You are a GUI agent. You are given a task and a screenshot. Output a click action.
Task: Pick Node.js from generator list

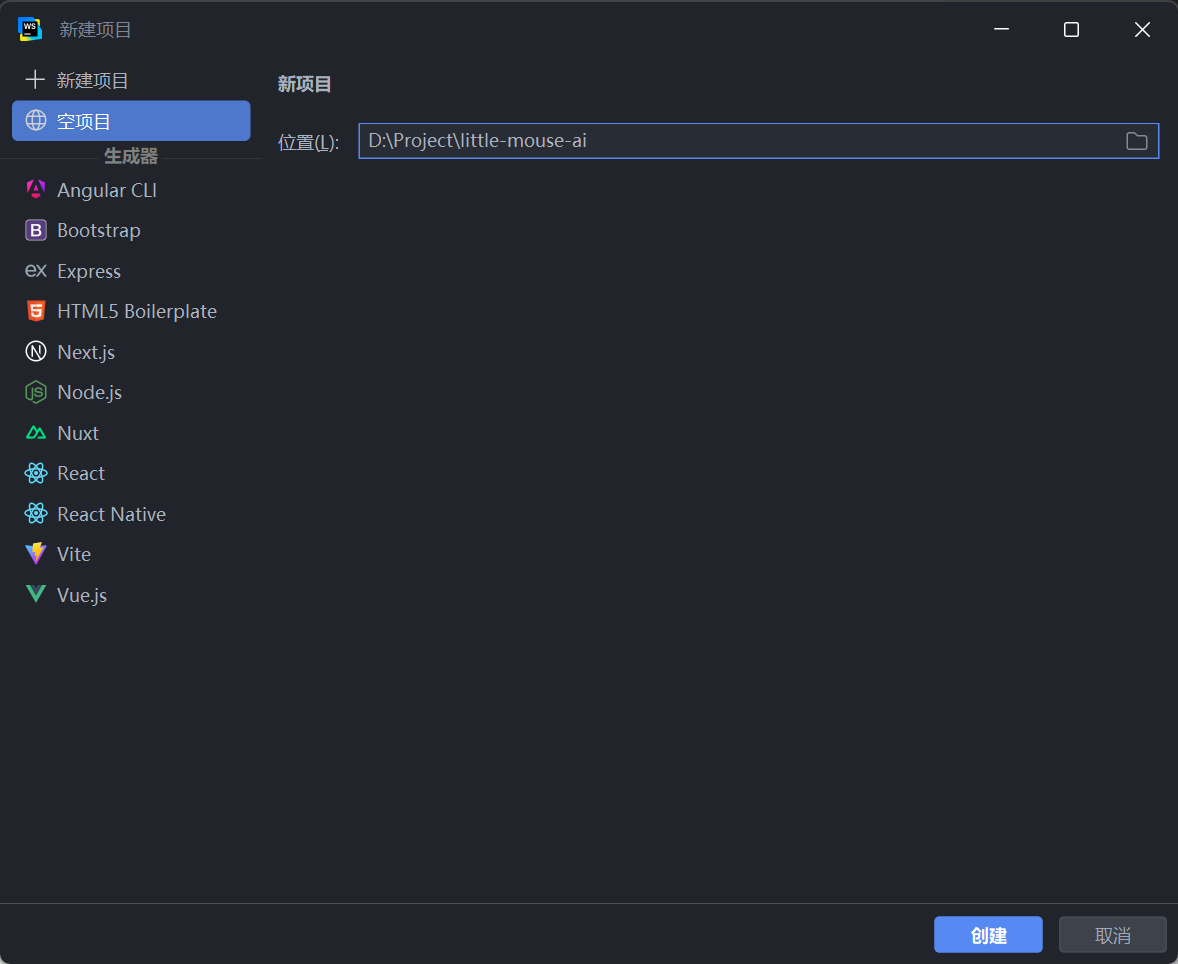pyautogui.click(x=131, y=392)
